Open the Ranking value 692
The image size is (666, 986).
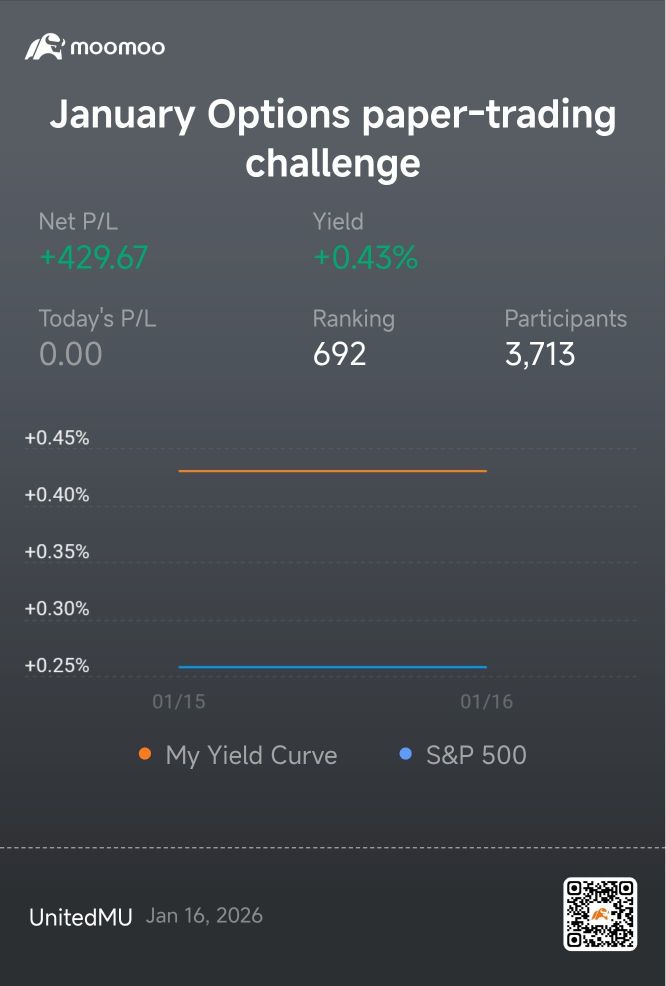coord(340,354)
